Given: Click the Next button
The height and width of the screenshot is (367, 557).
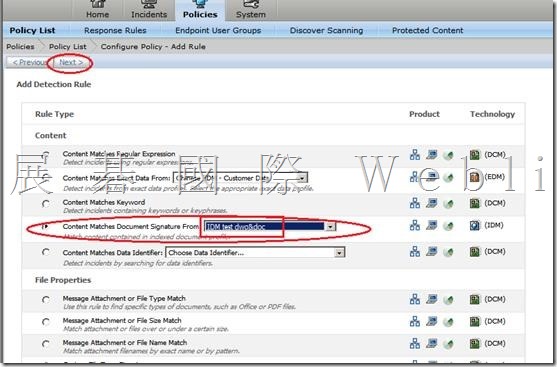Looking at the screenshot, I should pyautogui.click(x=71, y=62).
